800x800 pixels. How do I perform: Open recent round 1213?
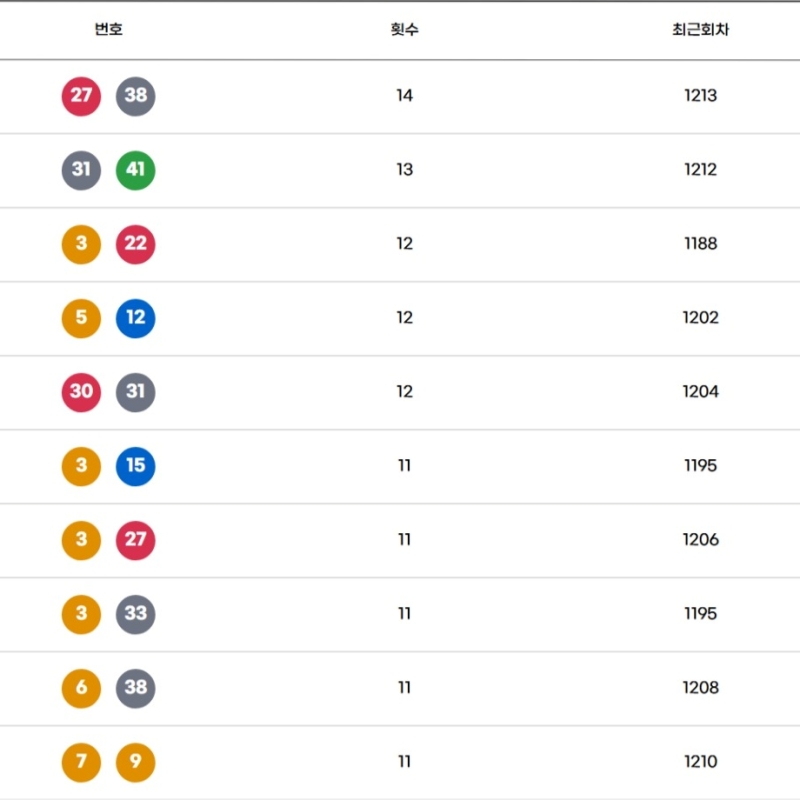point(700,96)
